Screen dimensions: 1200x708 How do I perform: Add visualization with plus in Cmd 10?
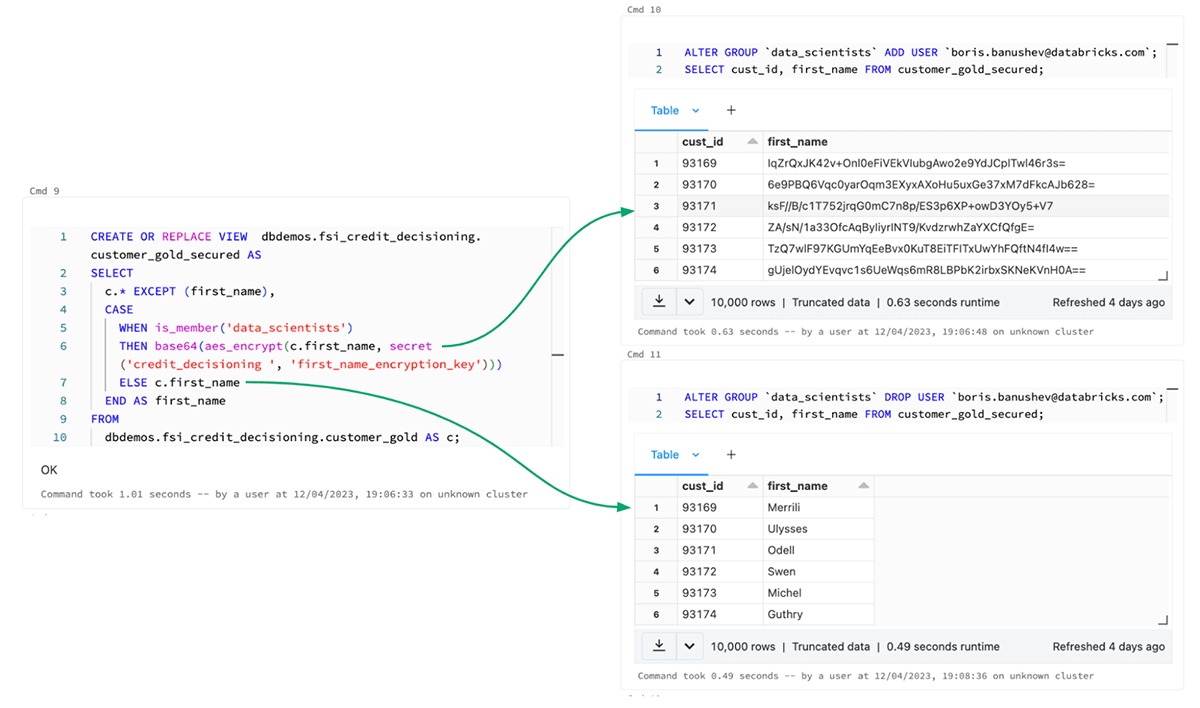[x=730, y=111]
